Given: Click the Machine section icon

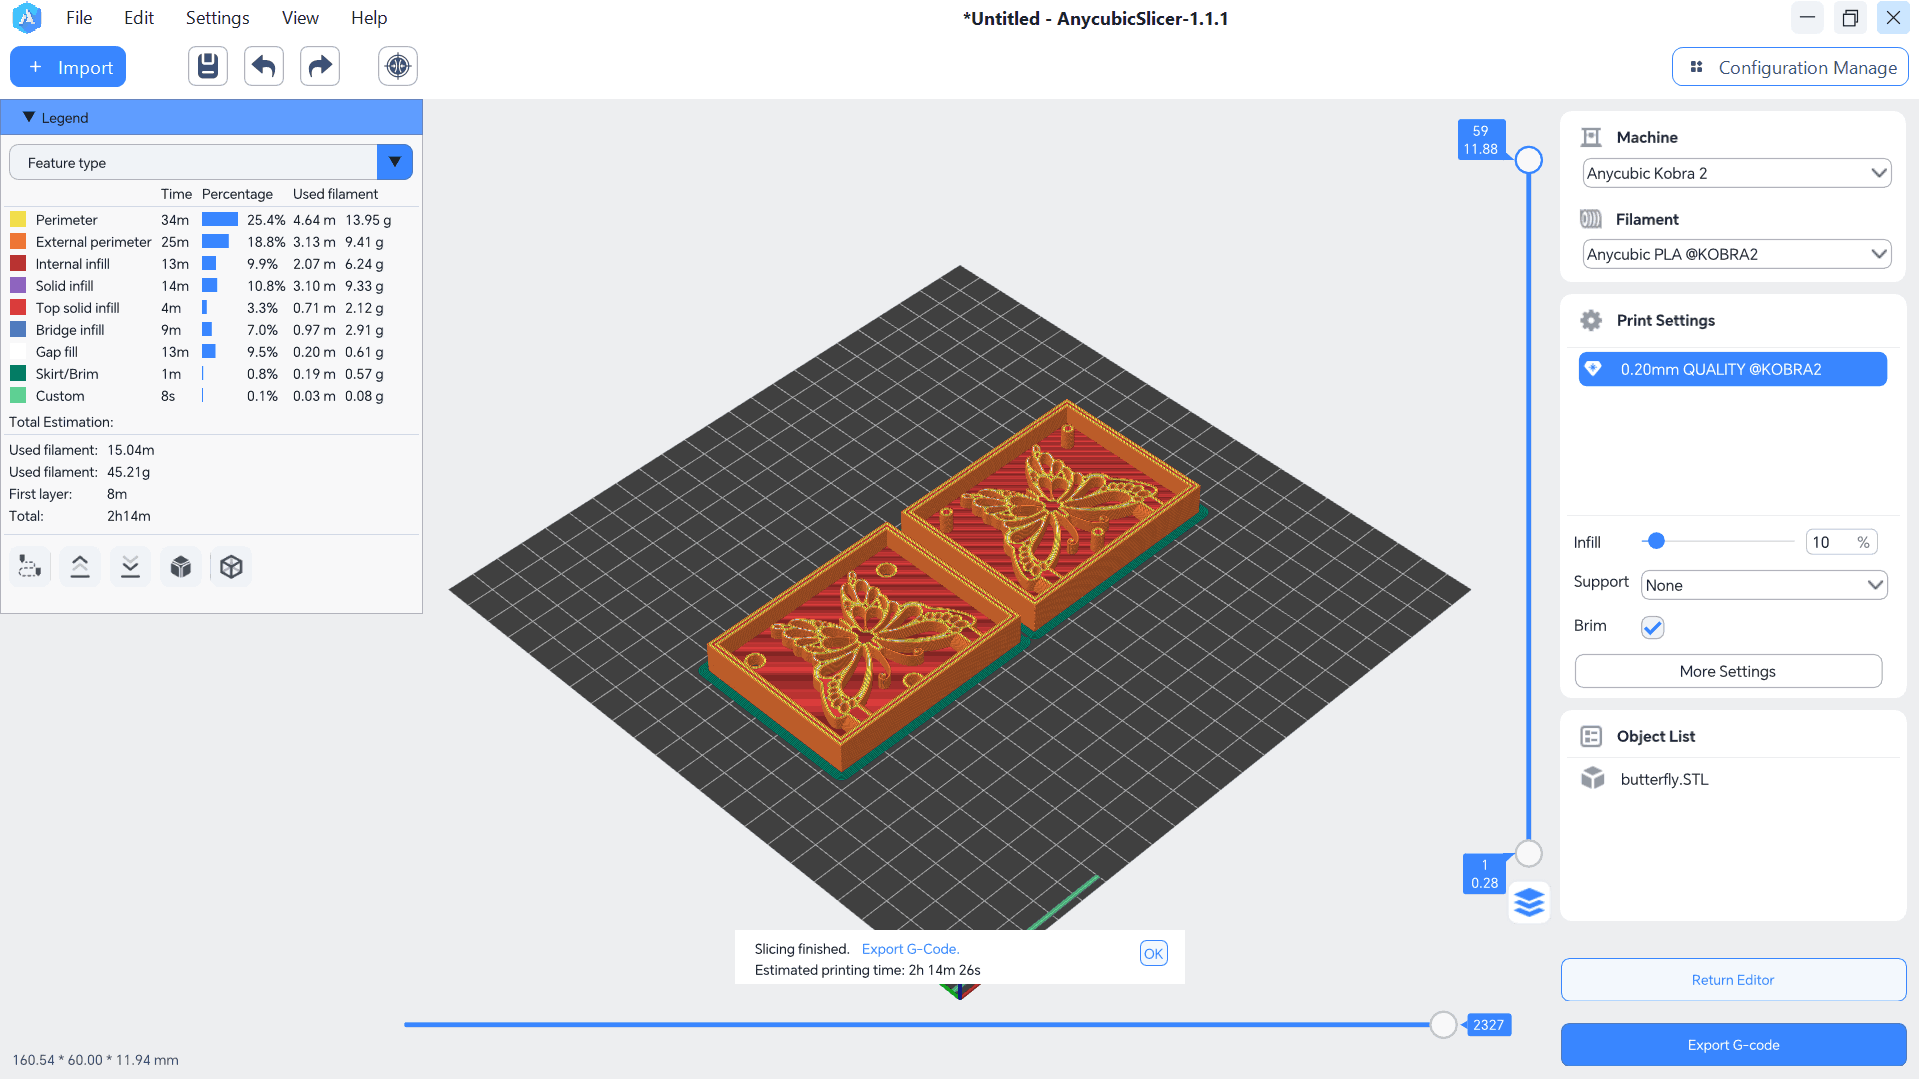Looking at the screenshot, I should [x=1591, y=137].
